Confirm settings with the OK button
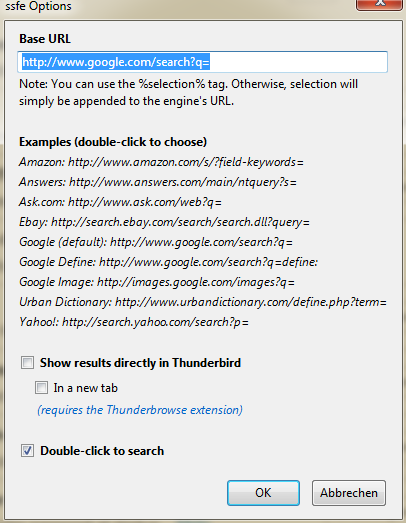This screenshot has width=406, height=523. coord(263,493)
